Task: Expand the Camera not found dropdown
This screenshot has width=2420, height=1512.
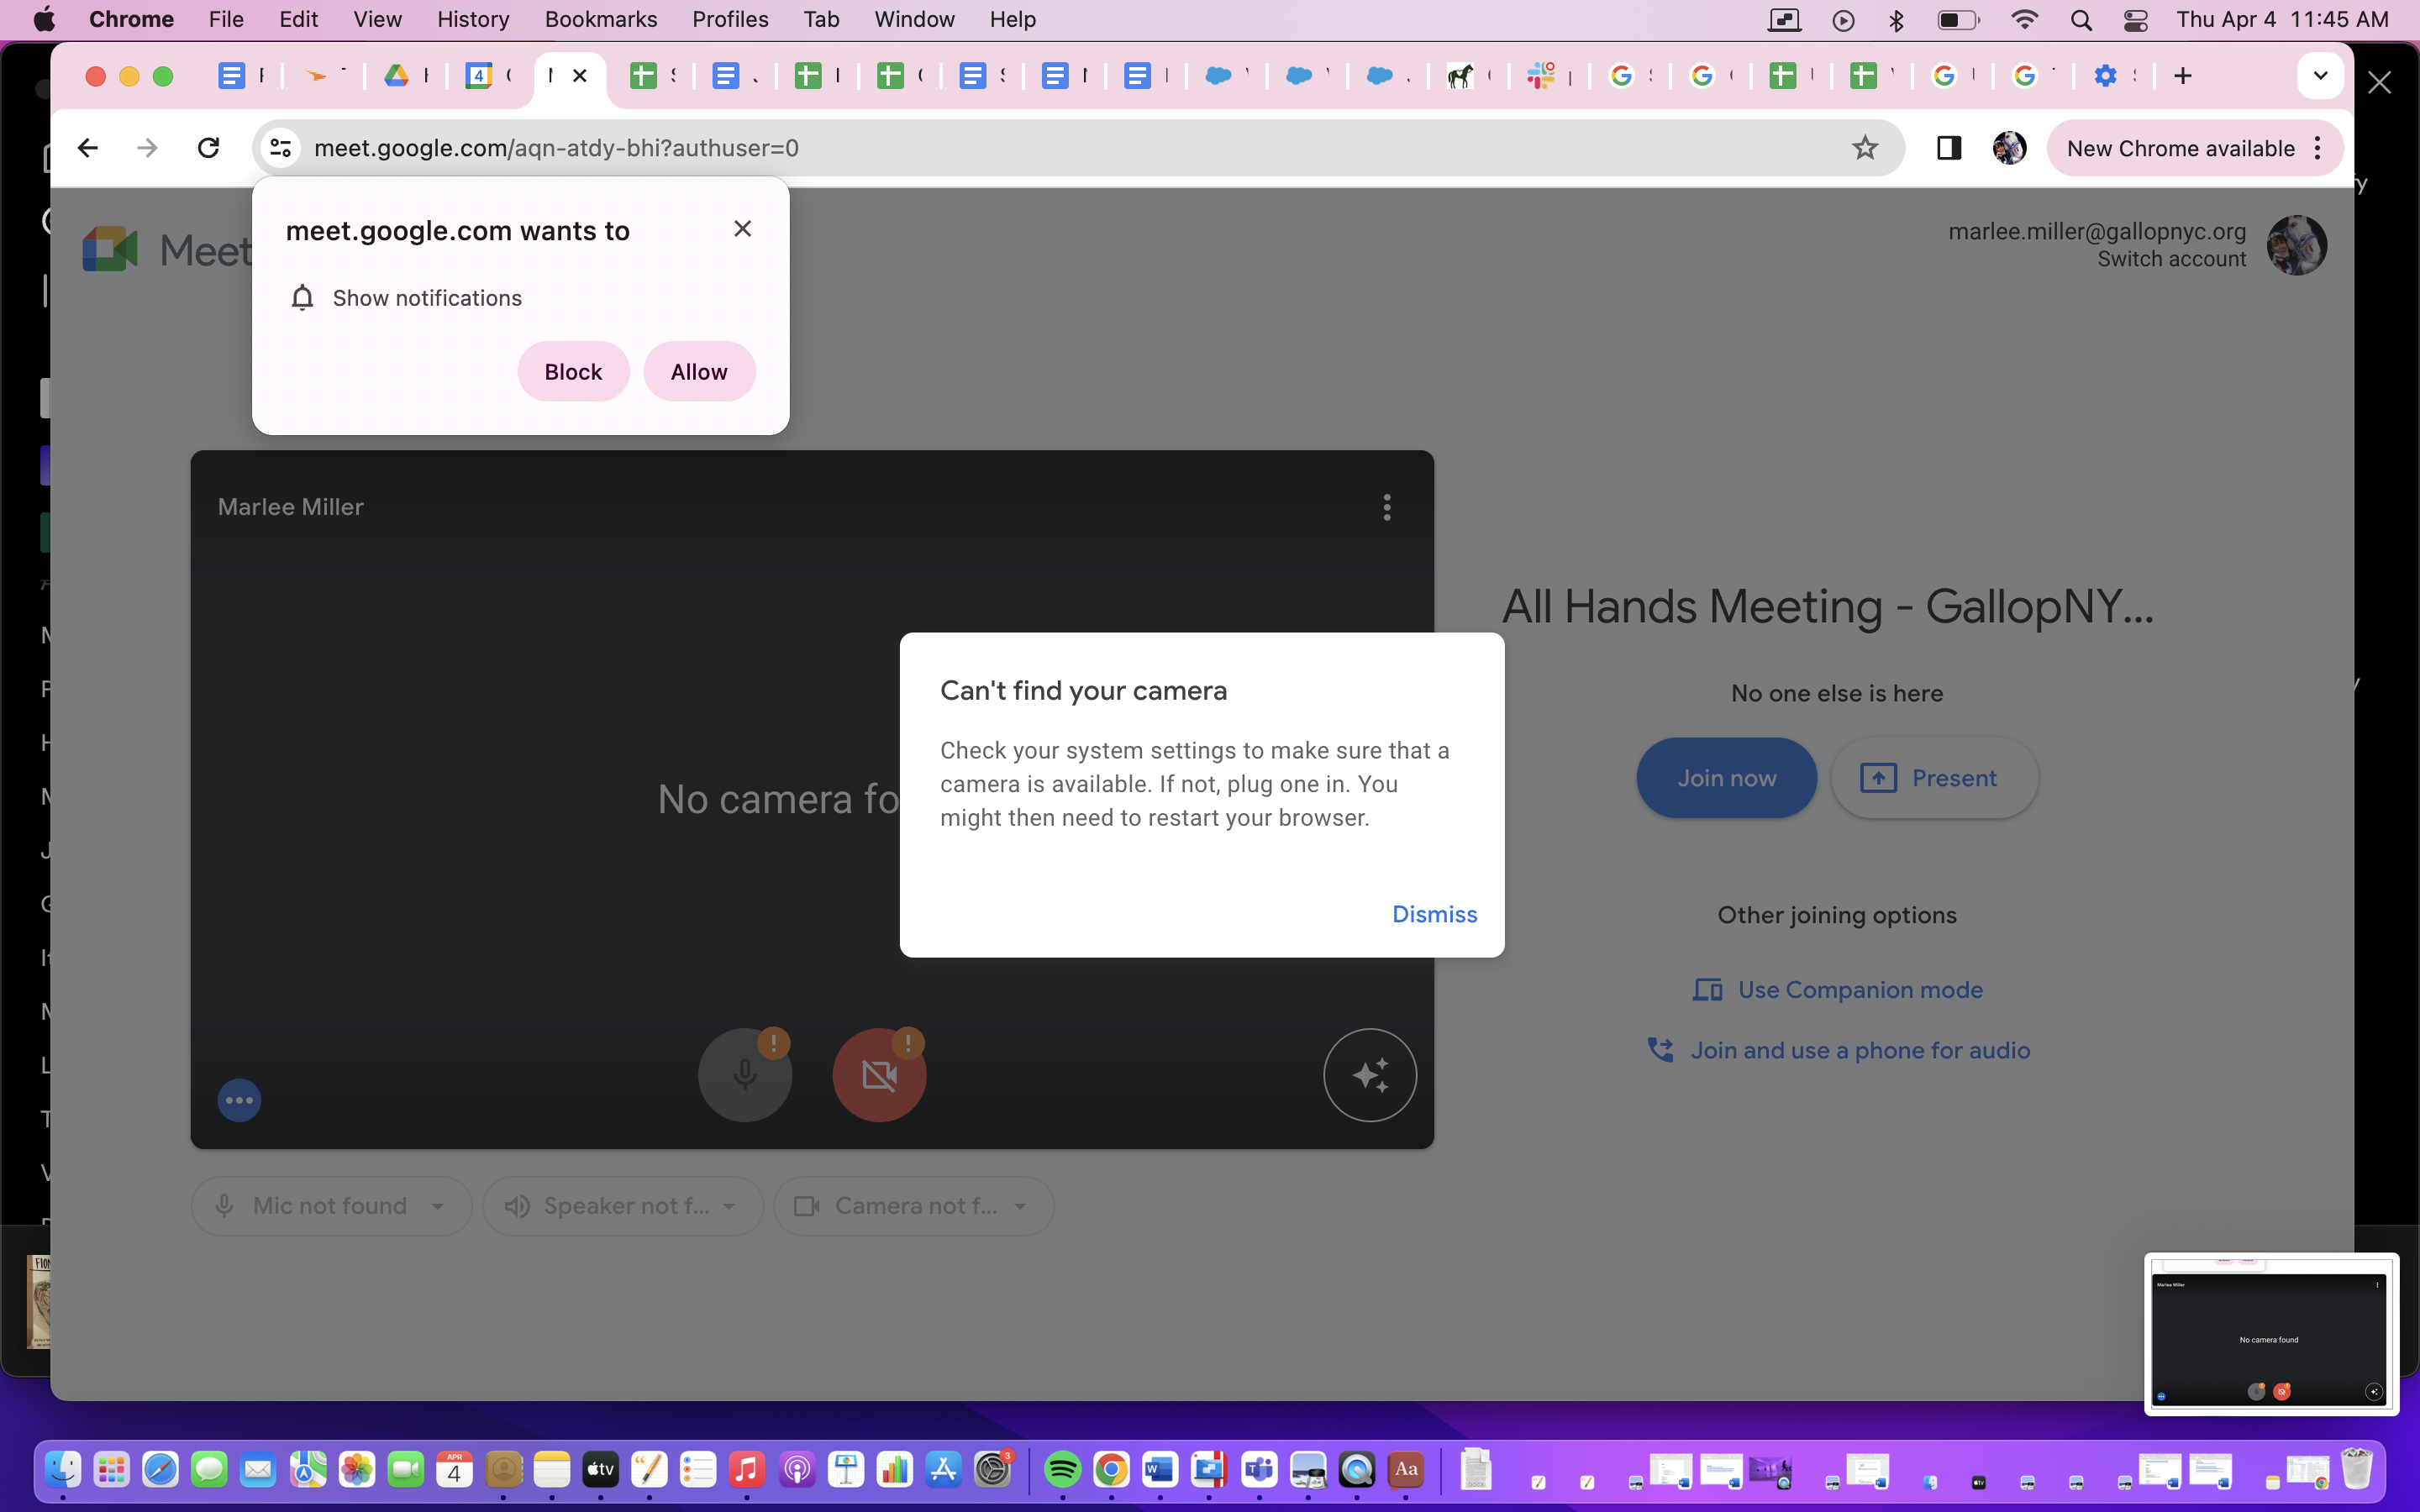Action: pos(913,1206)
